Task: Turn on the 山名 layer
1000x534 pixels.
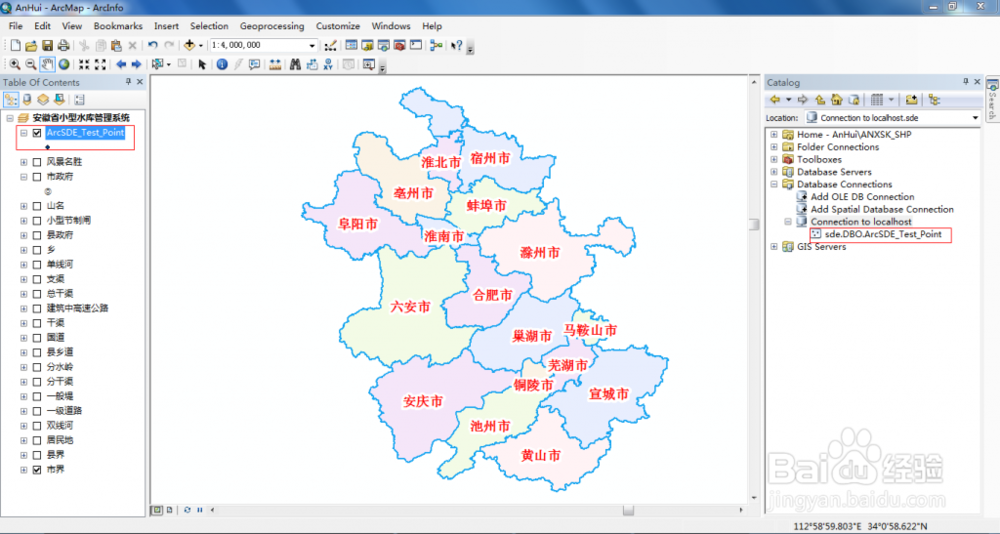Action: coord(36,206)
